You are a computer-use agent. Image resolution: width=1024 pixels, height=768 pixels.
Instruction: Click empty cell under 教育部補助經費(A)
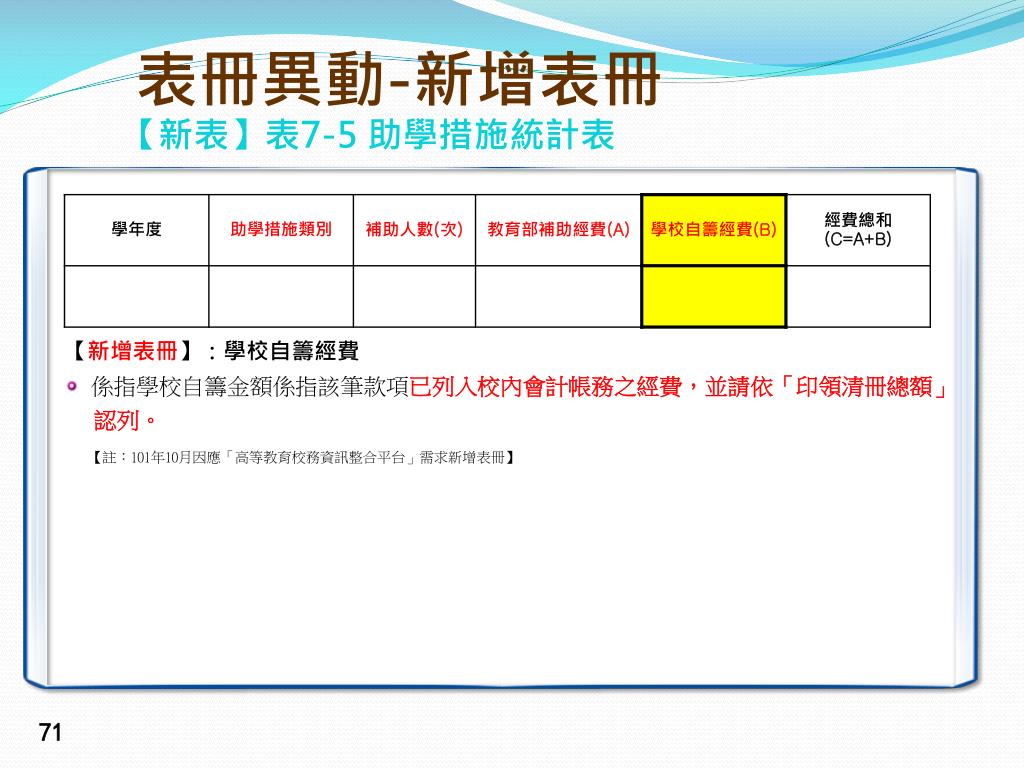click(x=558, y=296)
